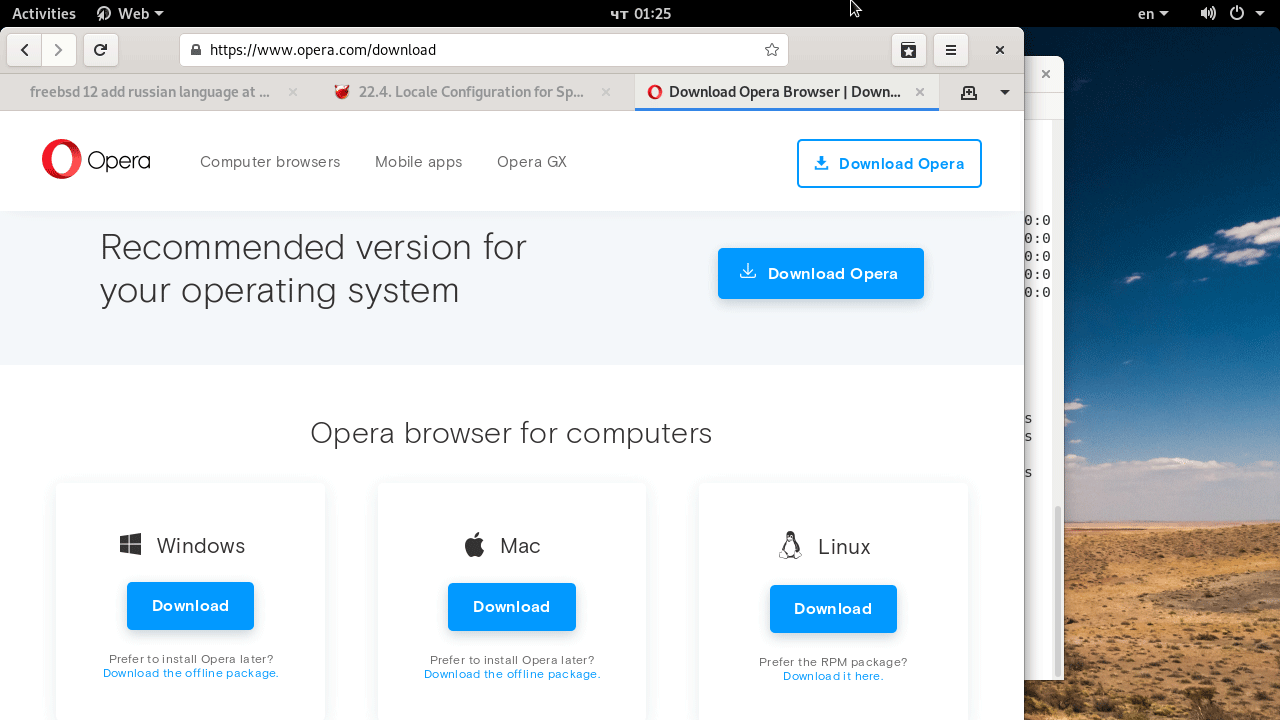Open new tab with tab icon

coord(968,92)
